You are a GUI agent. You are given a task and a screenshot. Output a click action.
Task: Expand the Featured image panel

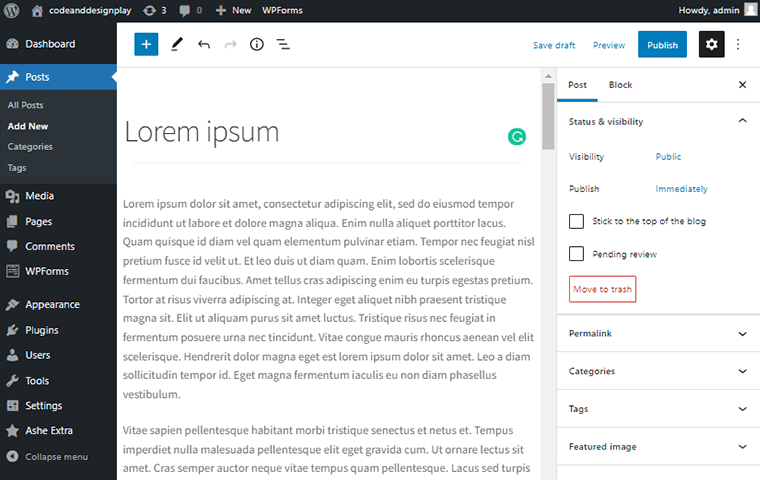tap(658, 447)
